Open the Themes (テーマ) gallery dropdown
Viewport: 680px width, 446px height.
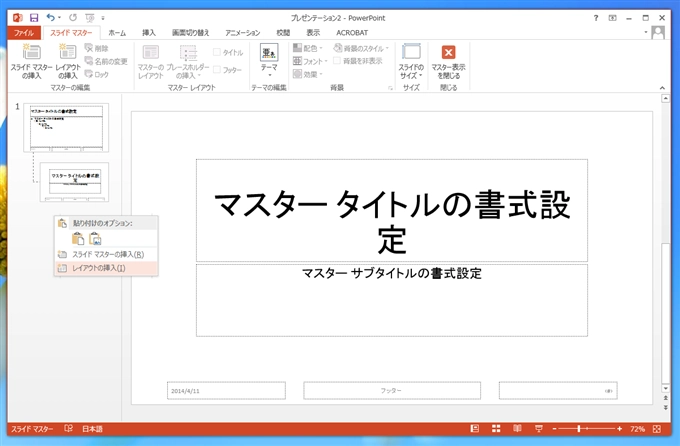[x=269, y=60]
